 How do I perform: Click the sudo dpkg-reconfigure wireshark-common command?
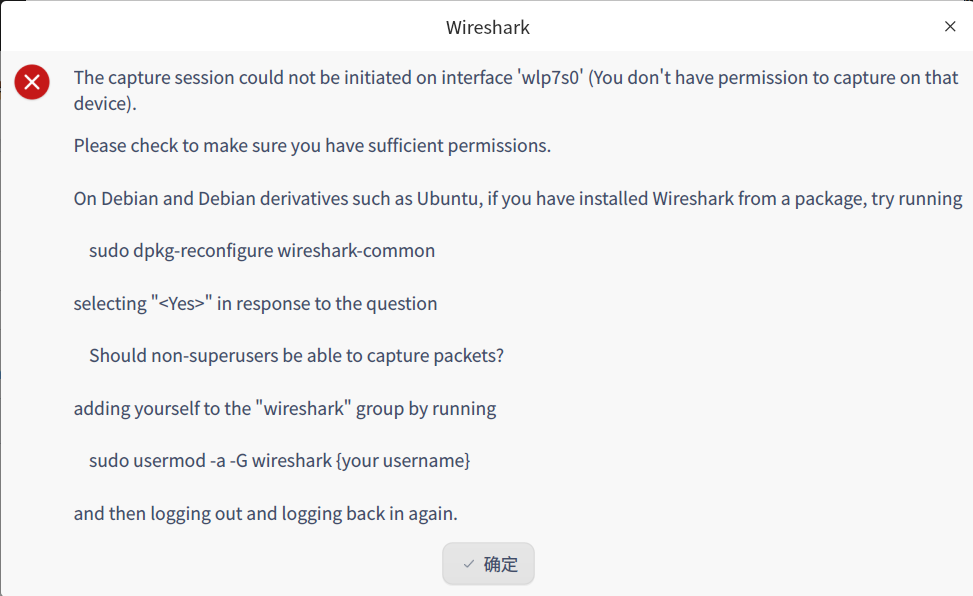tap(262, 251)
